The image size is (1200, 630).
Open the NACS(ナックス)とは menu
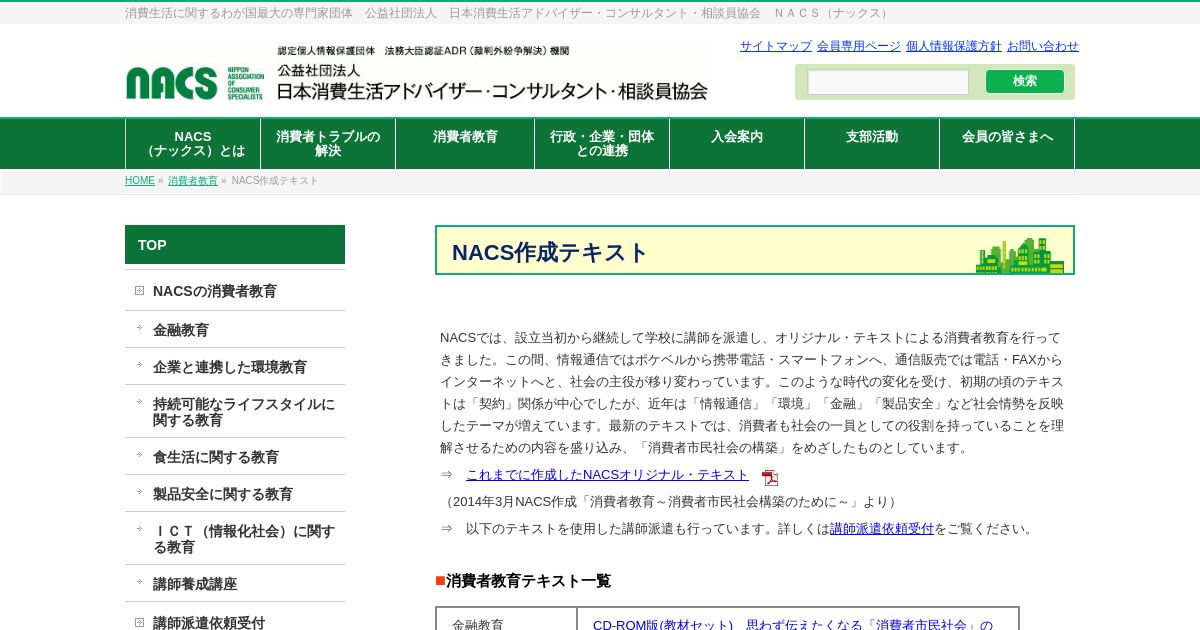pyautogui.click(x=193, y=144)
